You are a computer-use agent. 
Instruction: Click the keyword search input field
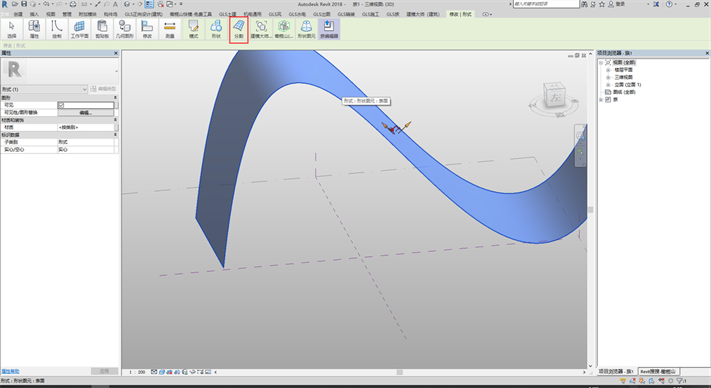pyautogui.click(x=546, y=4)
